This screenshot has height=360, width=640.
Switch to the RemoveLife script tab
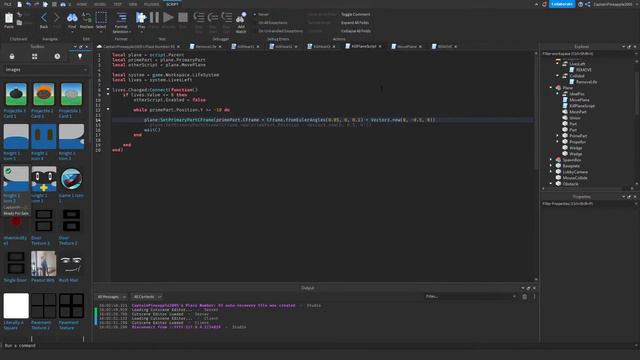(206, 47)
